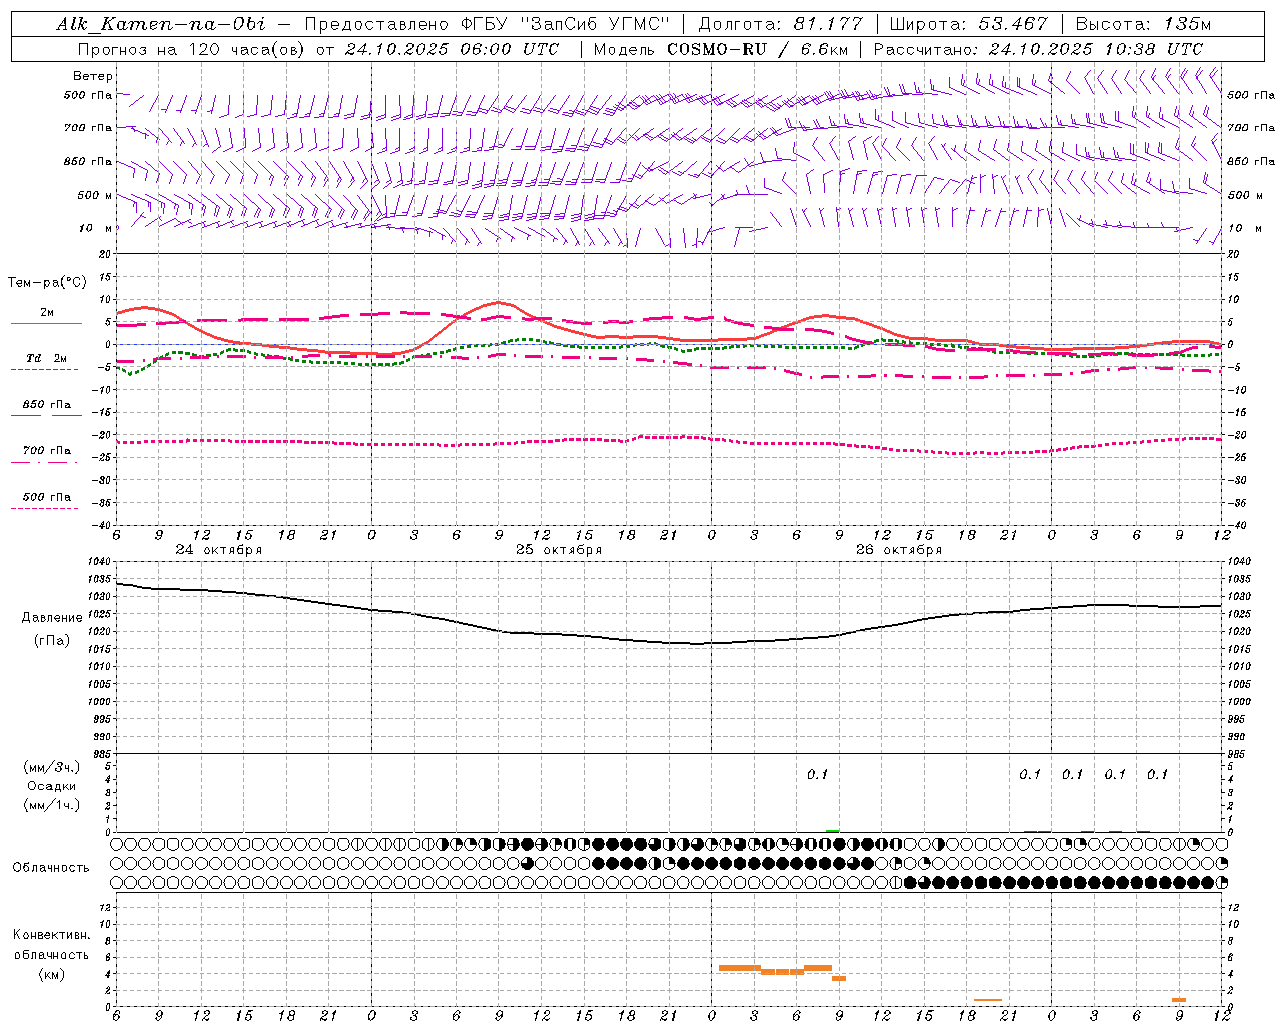The width and height of the screenshot is (1280, 1024).
Task: Click the Модель COSMO-RU / 6.6км label
Action: click(x=723, y=49)
